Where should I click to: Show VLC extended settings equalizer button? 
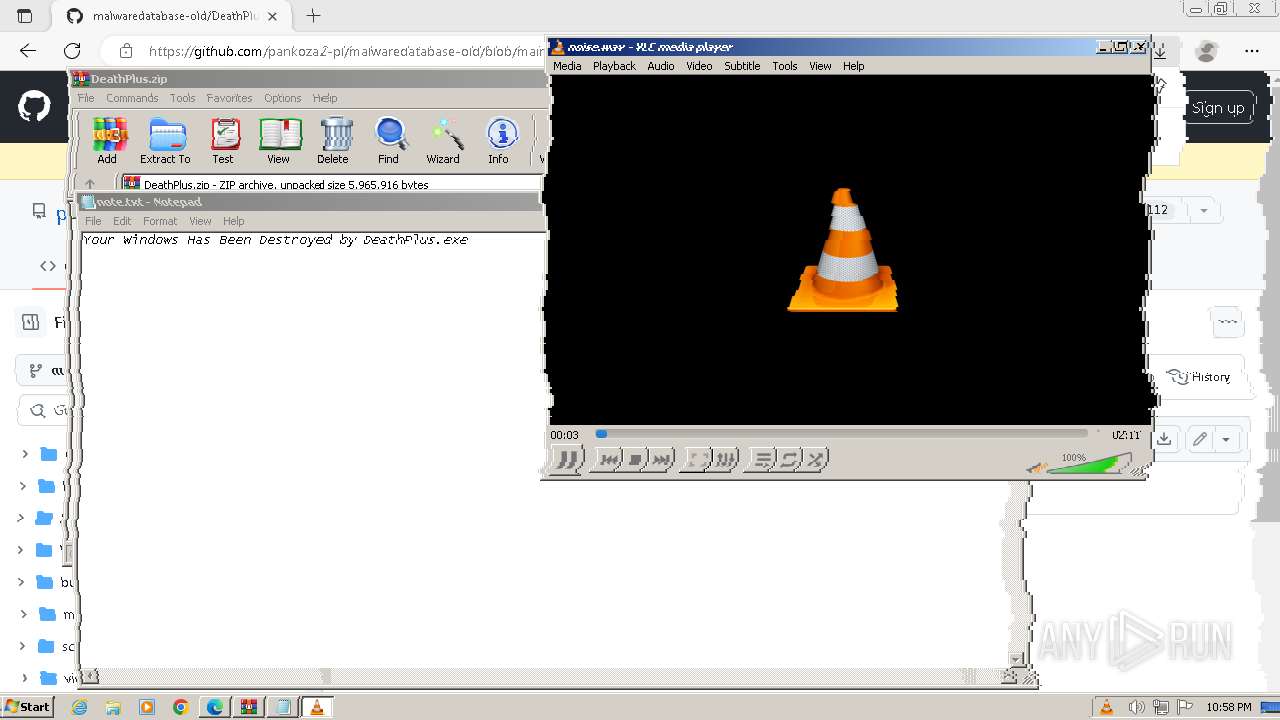pos(725,459)
